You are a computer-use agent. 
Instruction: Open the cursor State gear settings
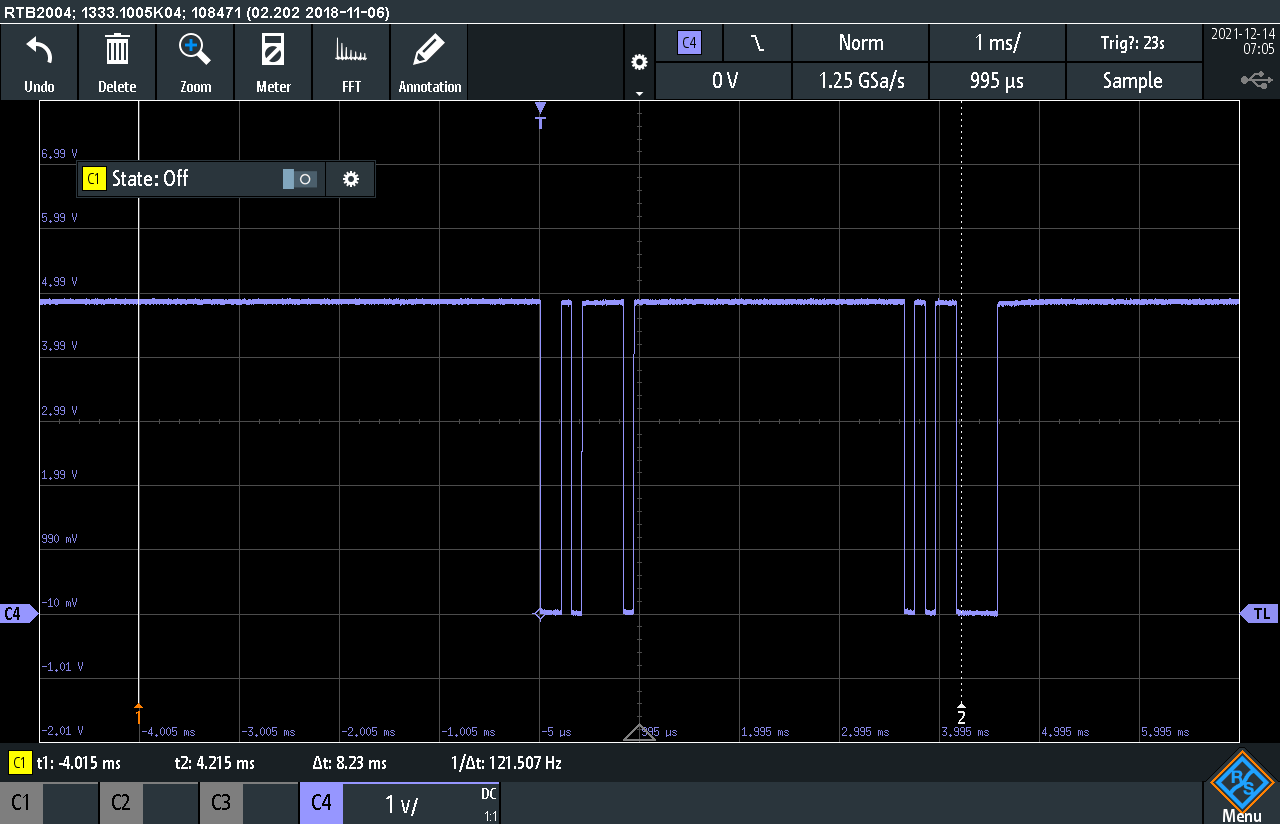coord(350,179)
